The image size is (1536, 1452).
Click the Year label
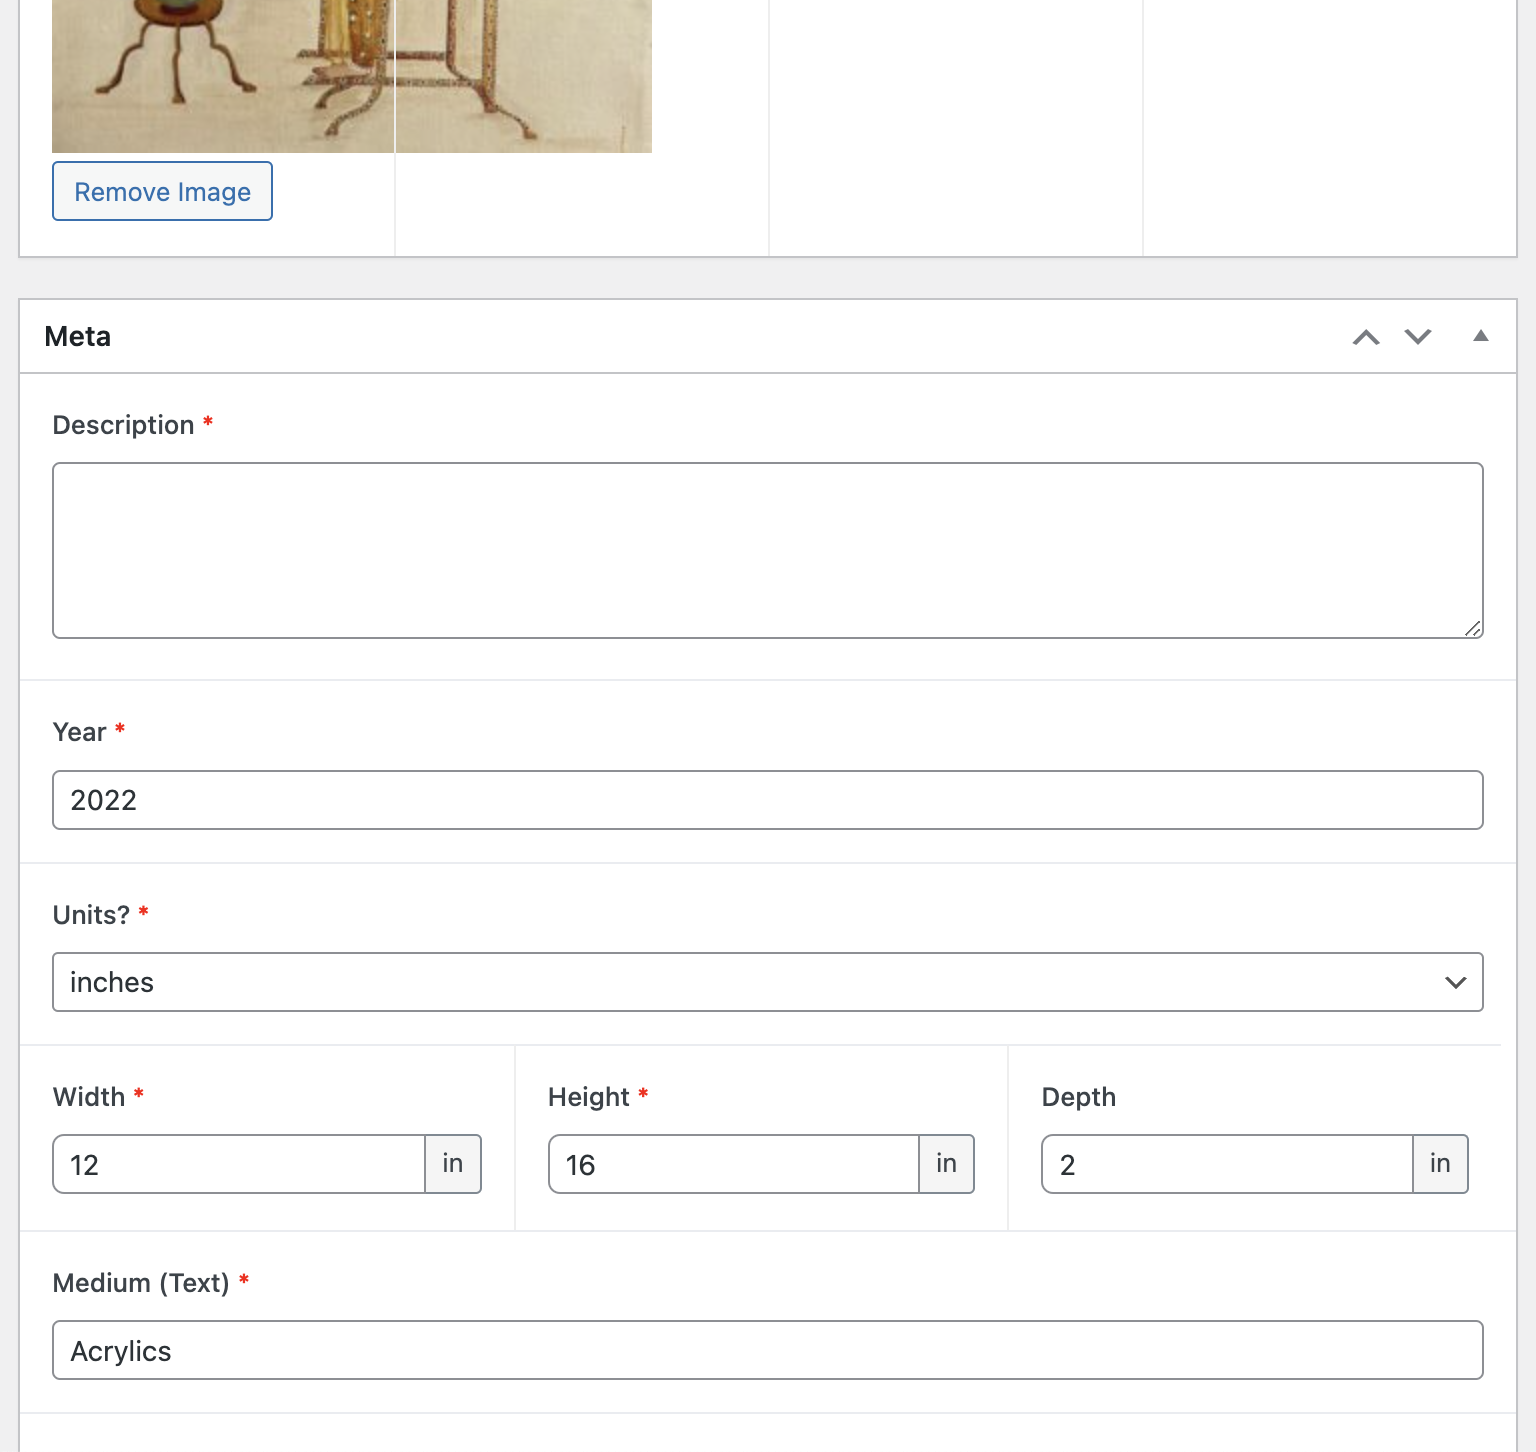click(x=79, y=732)
